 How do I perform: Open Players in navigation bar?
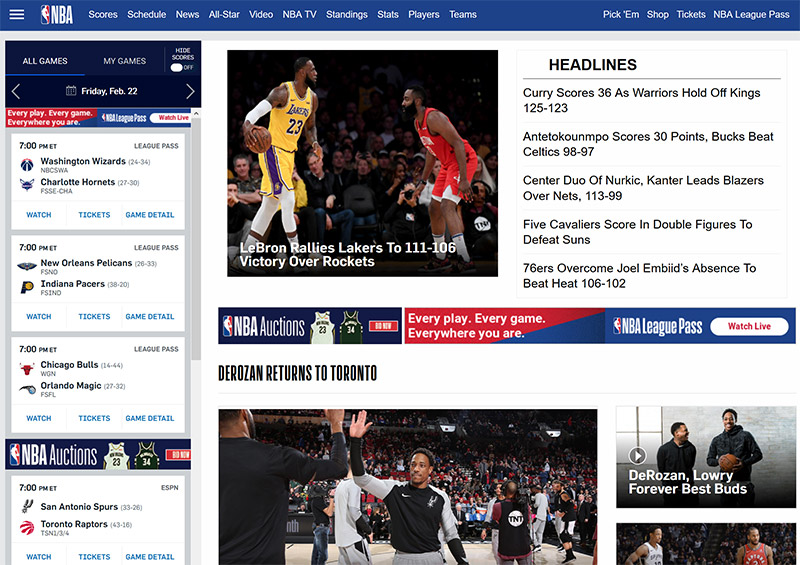pyautogui.click(x=423, y=15)
